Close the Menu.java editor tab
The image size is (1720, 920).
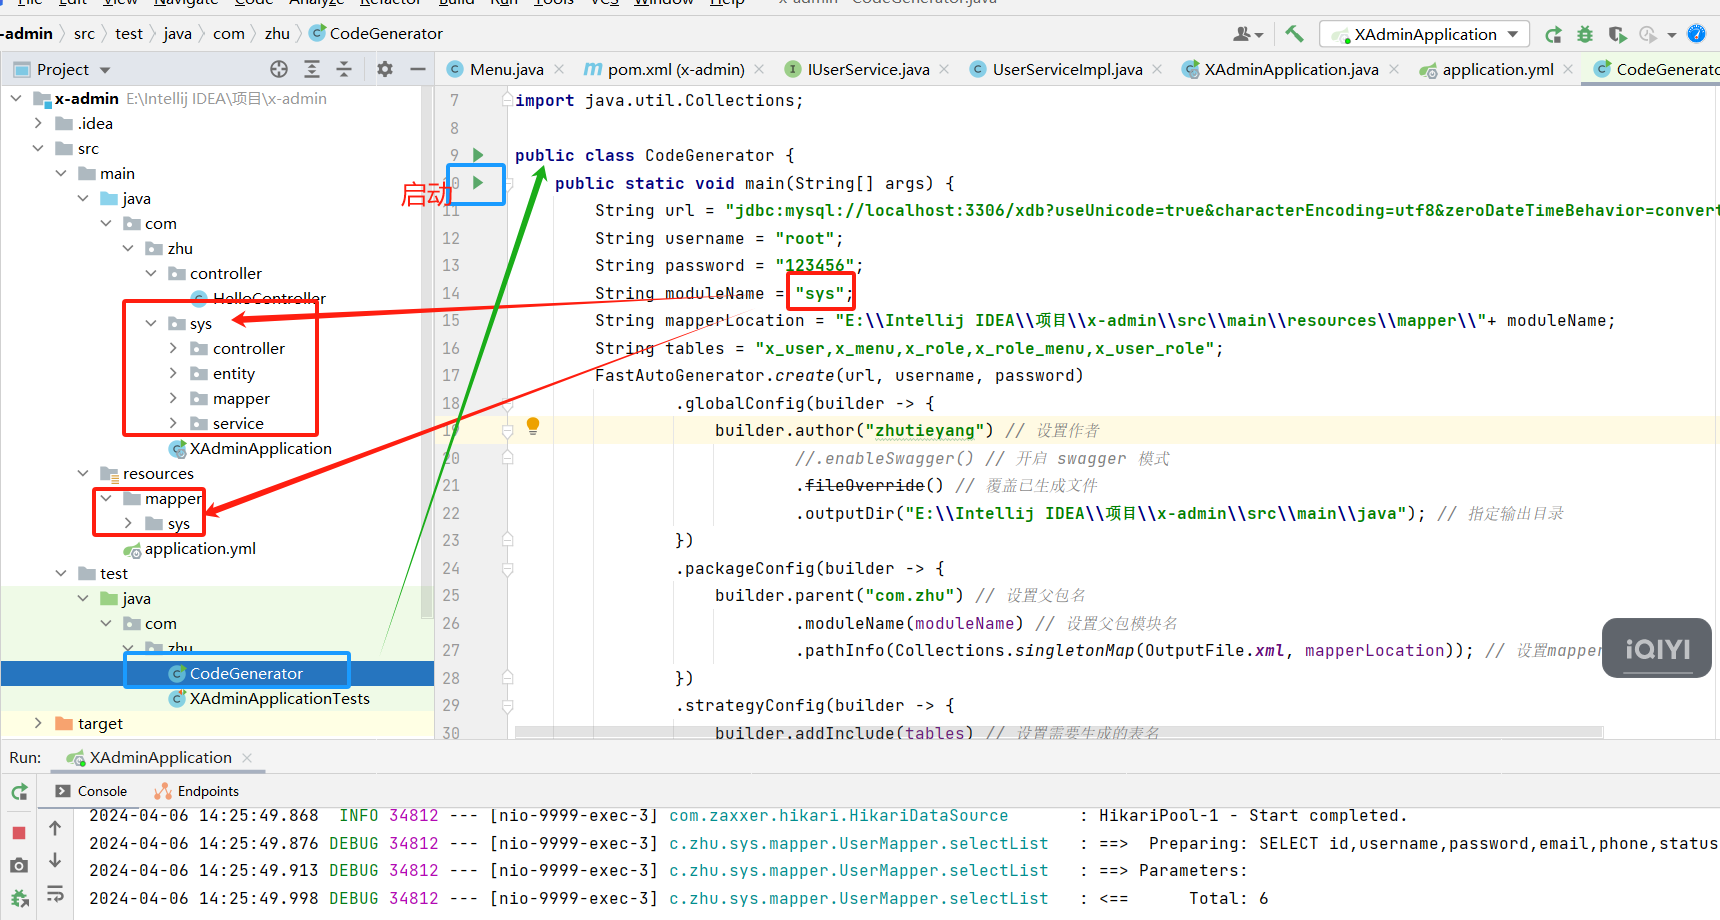click(559, 69)
